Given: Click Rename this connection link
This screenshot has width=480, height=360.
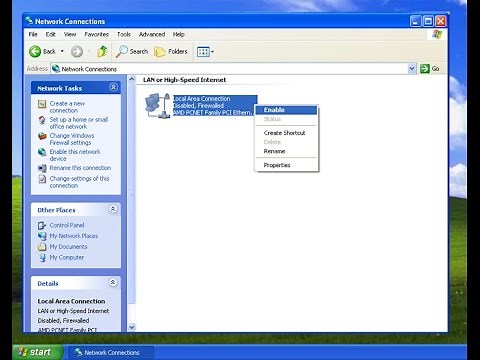Looking at the screenshot, I should (80, 168).
